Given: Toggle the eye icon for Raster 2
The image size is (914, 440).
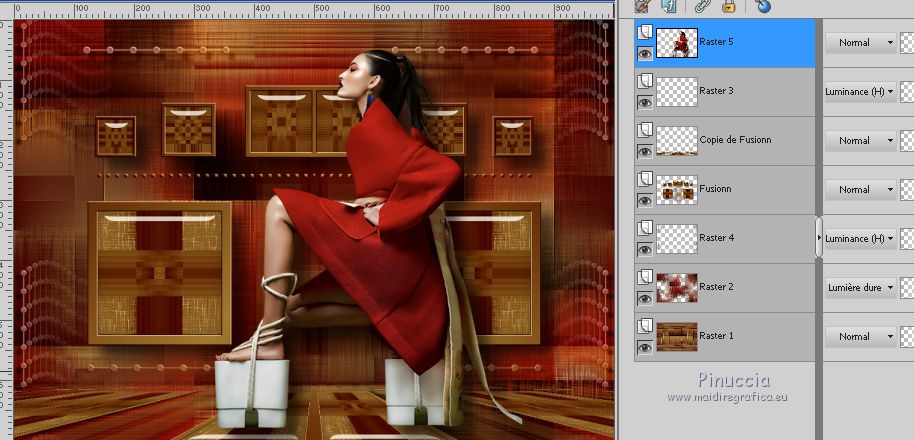Looking at the screenshot, I should click(645, 298).
